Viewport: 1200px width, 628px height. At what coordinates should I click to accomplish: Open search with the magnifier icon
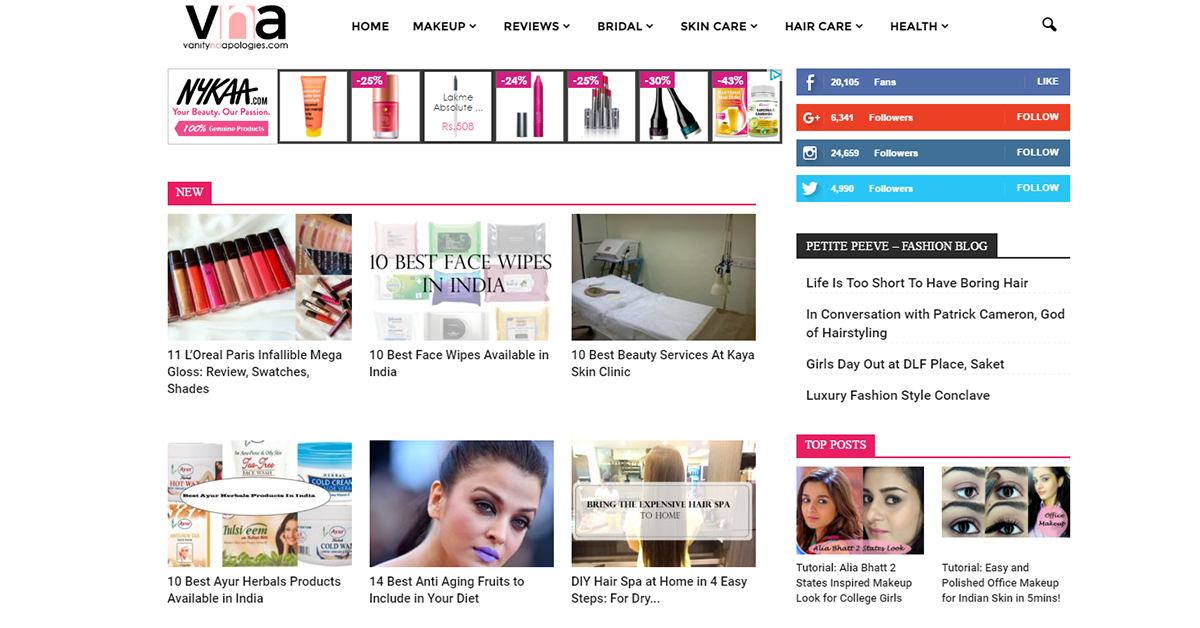[1049, 25]
